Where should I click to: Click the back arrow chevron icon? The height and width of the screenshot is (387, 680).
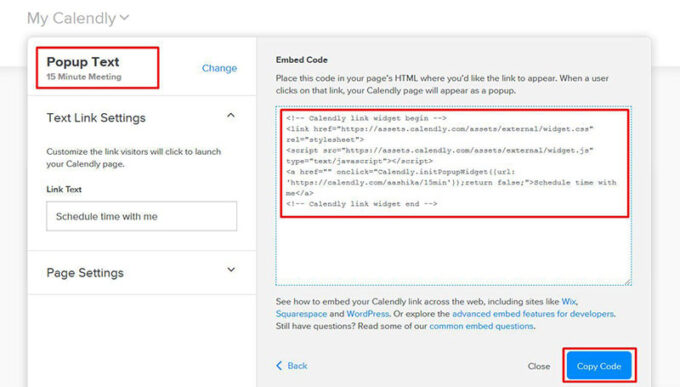tap(279, 366)
